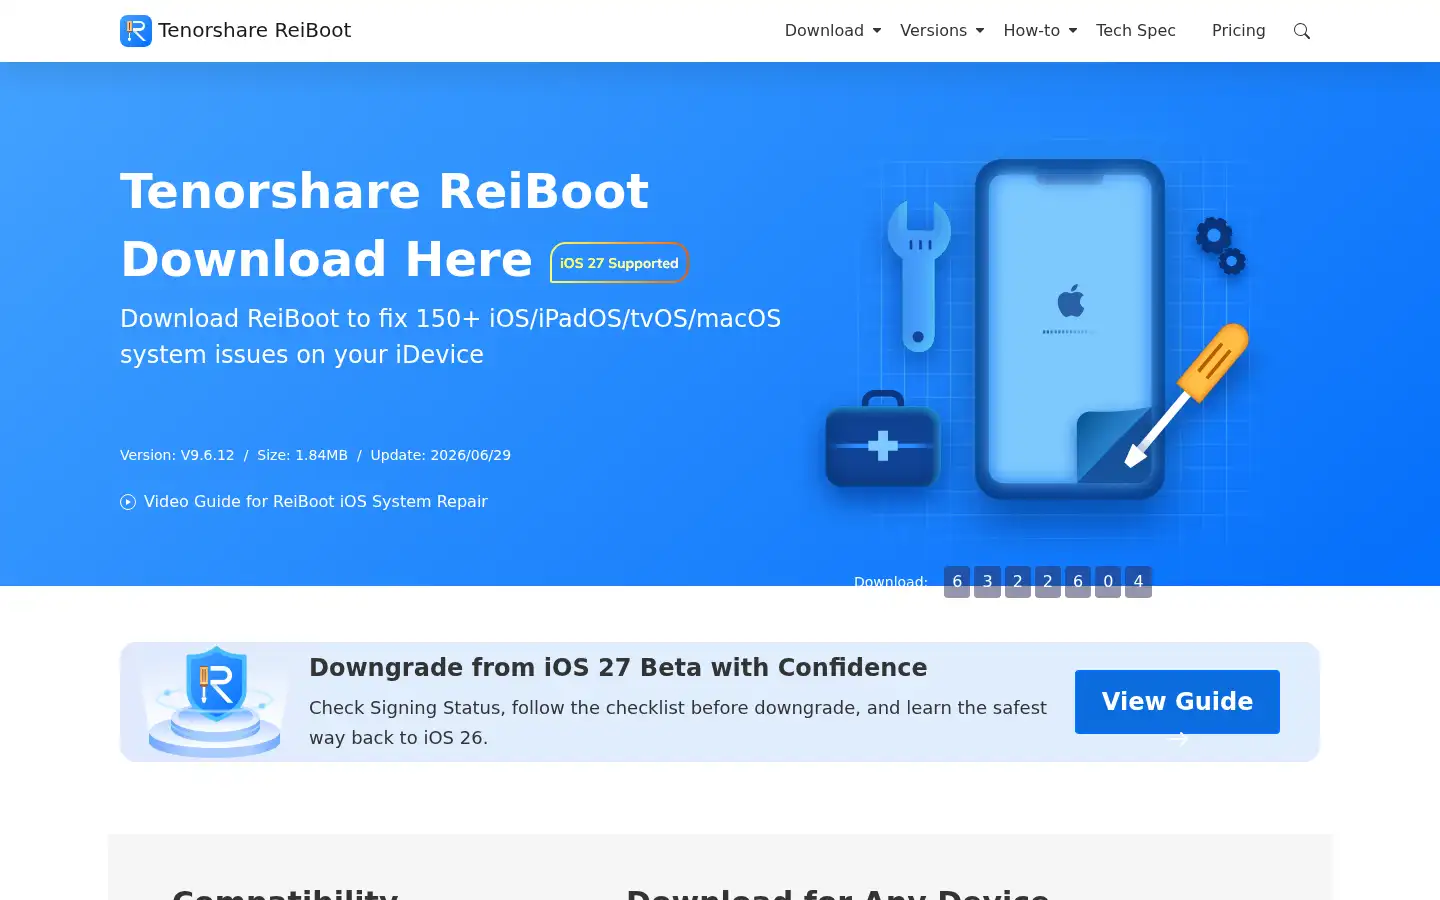Image resolution: width=1440 pixels, height=900 pixels.
Task: Click the Tenorshare ReiBoot Download Here heading
Action: click(x=385, y=225)
